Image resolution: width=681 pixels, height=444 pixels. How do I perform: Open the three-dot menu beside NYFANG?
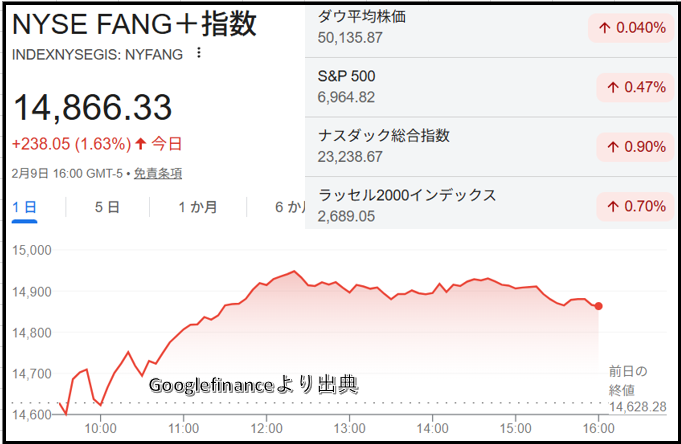tap(199, 54)
